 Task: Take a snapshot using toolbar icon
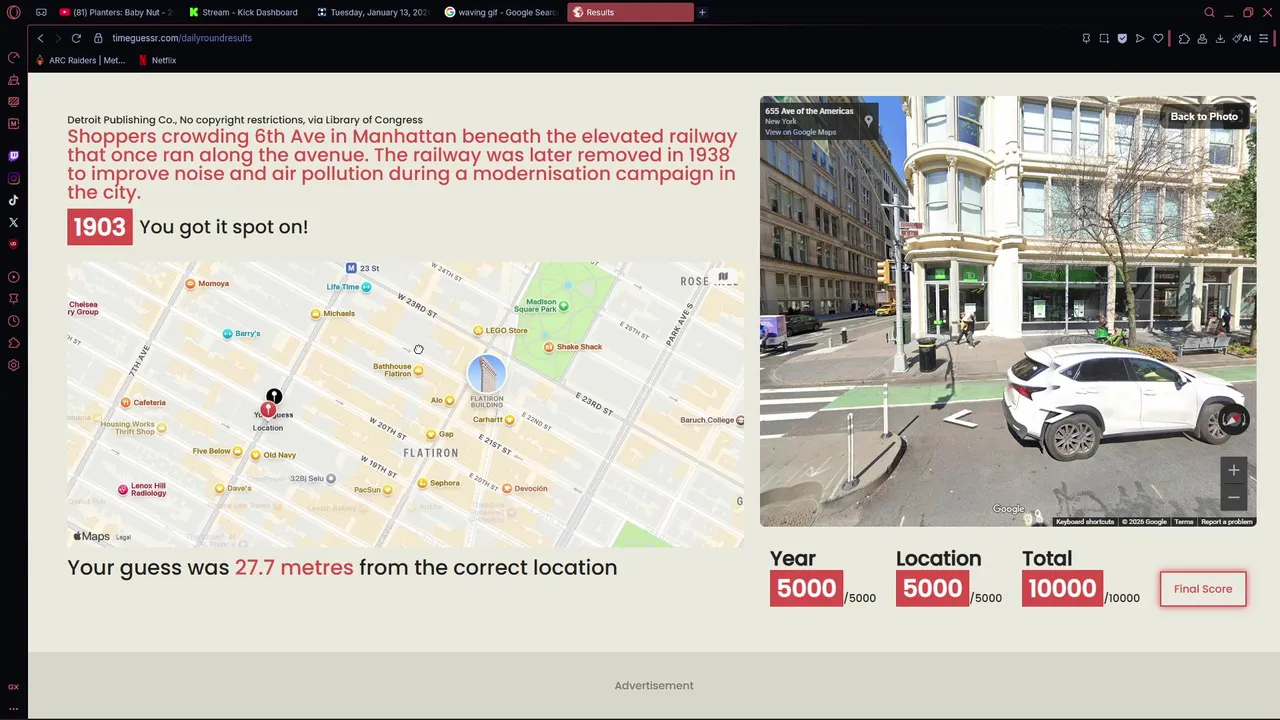tap(1104, 38)
